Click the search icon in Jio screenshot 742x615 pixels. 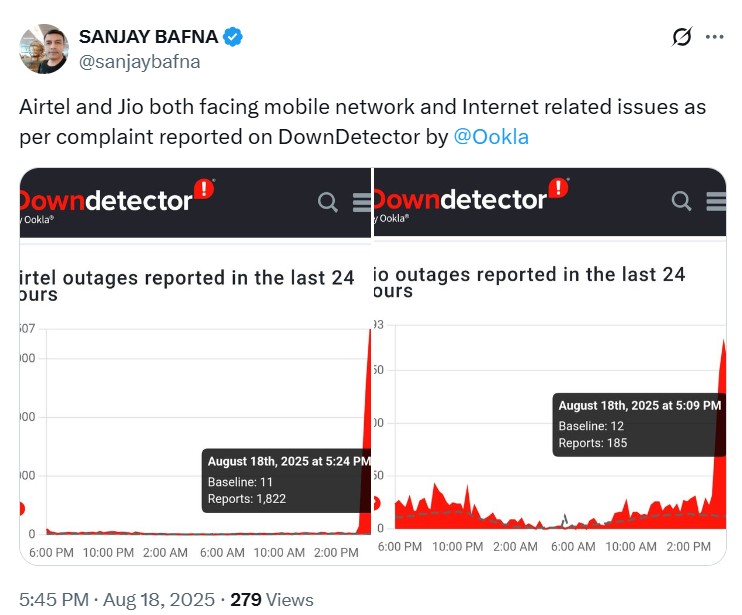click(682, 202)
